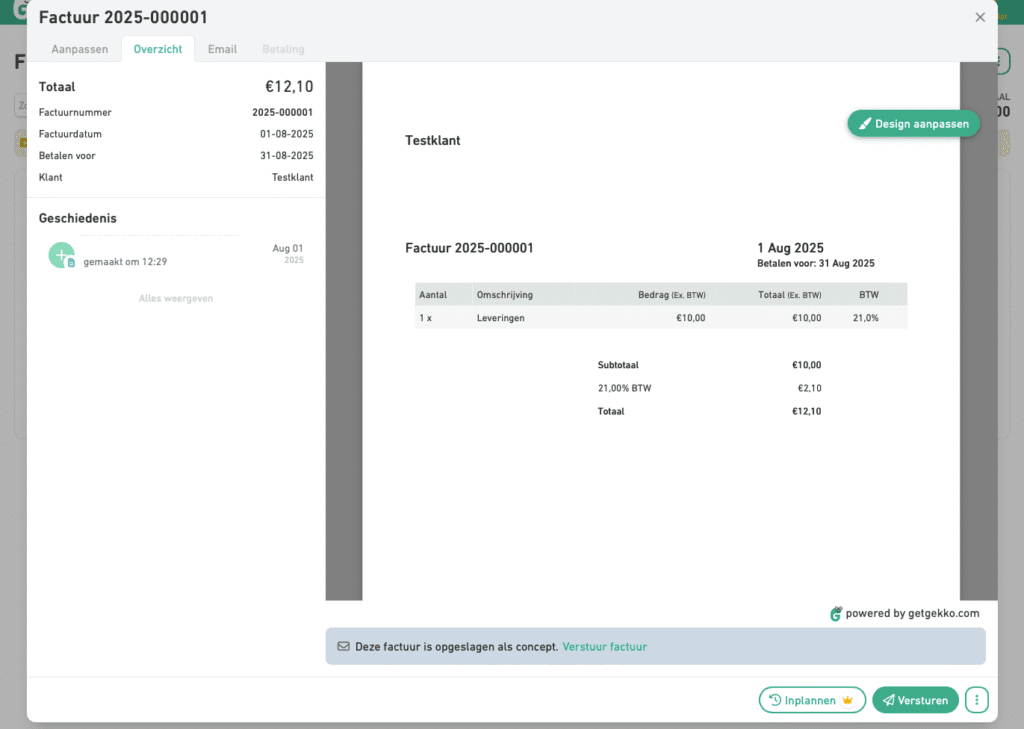Open the powered by getgekko.com link
The width and height of the screenshot is (1024, 729).
(912, 614)
